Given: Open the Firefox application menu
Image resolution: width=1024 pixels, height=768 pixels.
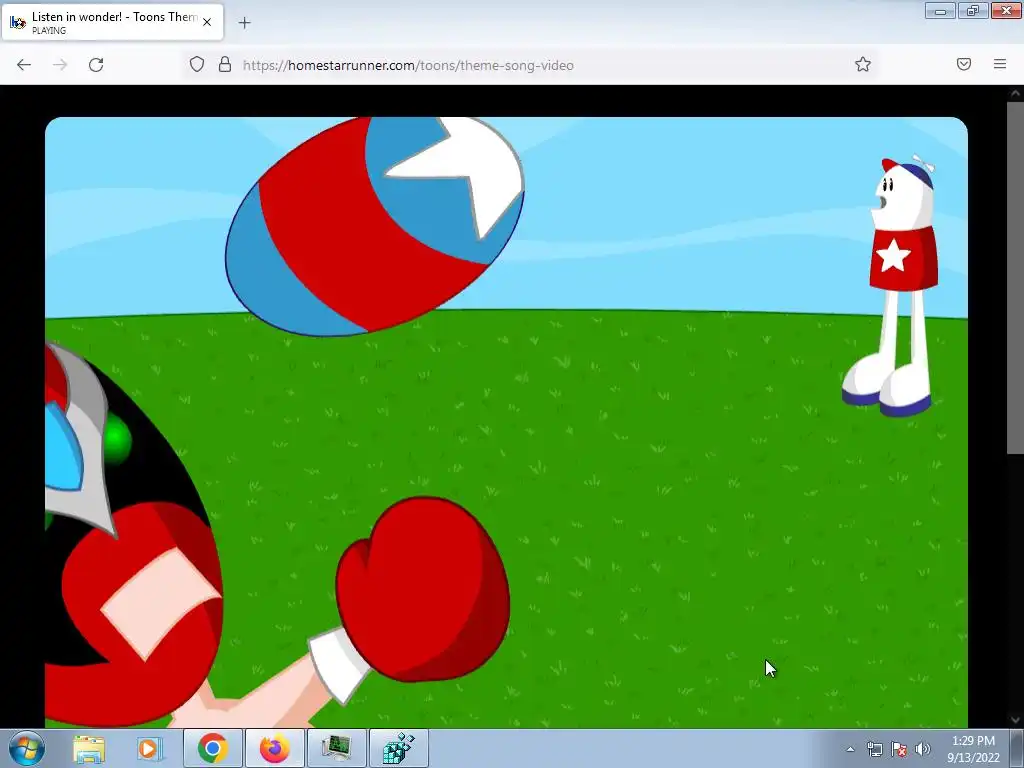Looking at the screenshot, I should pos(1000,64).
